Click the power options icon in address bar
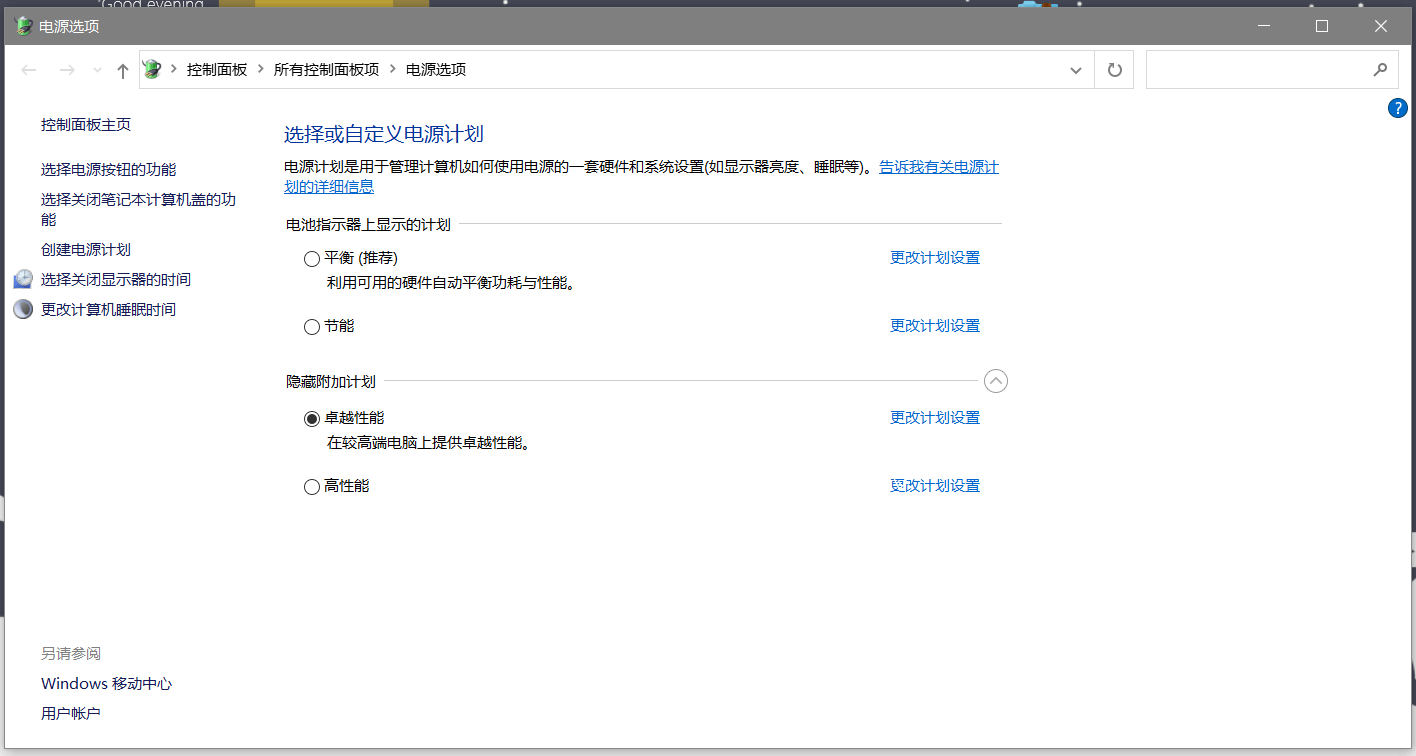 [152, 70]
